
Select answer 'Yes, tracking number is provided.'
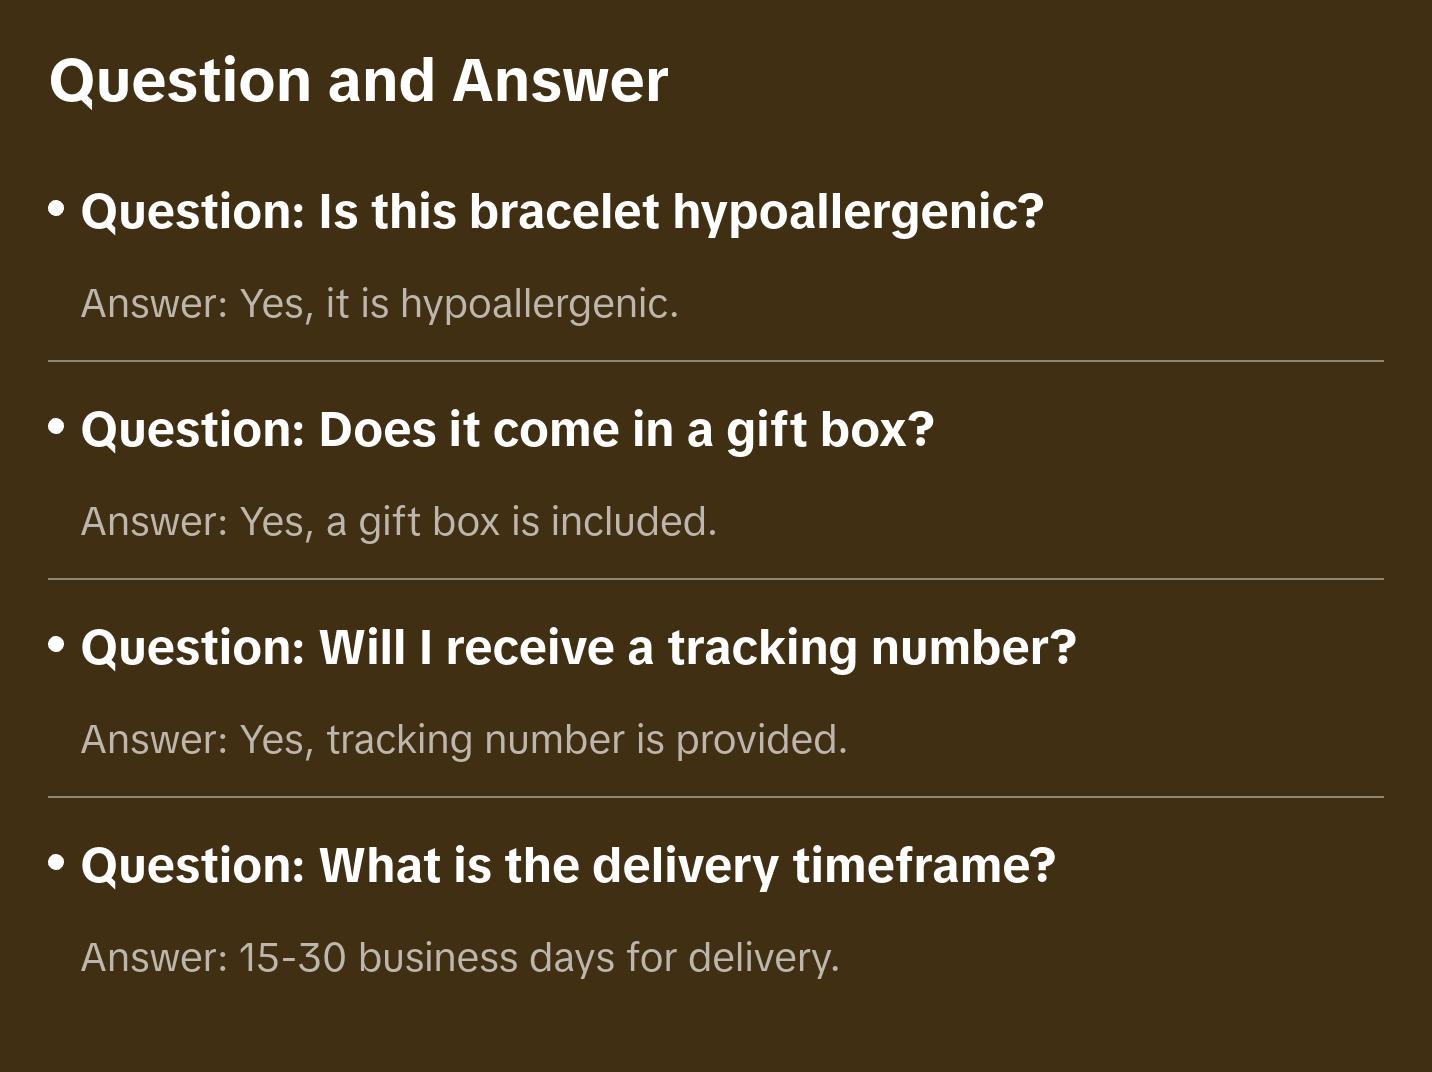[463, 740]
